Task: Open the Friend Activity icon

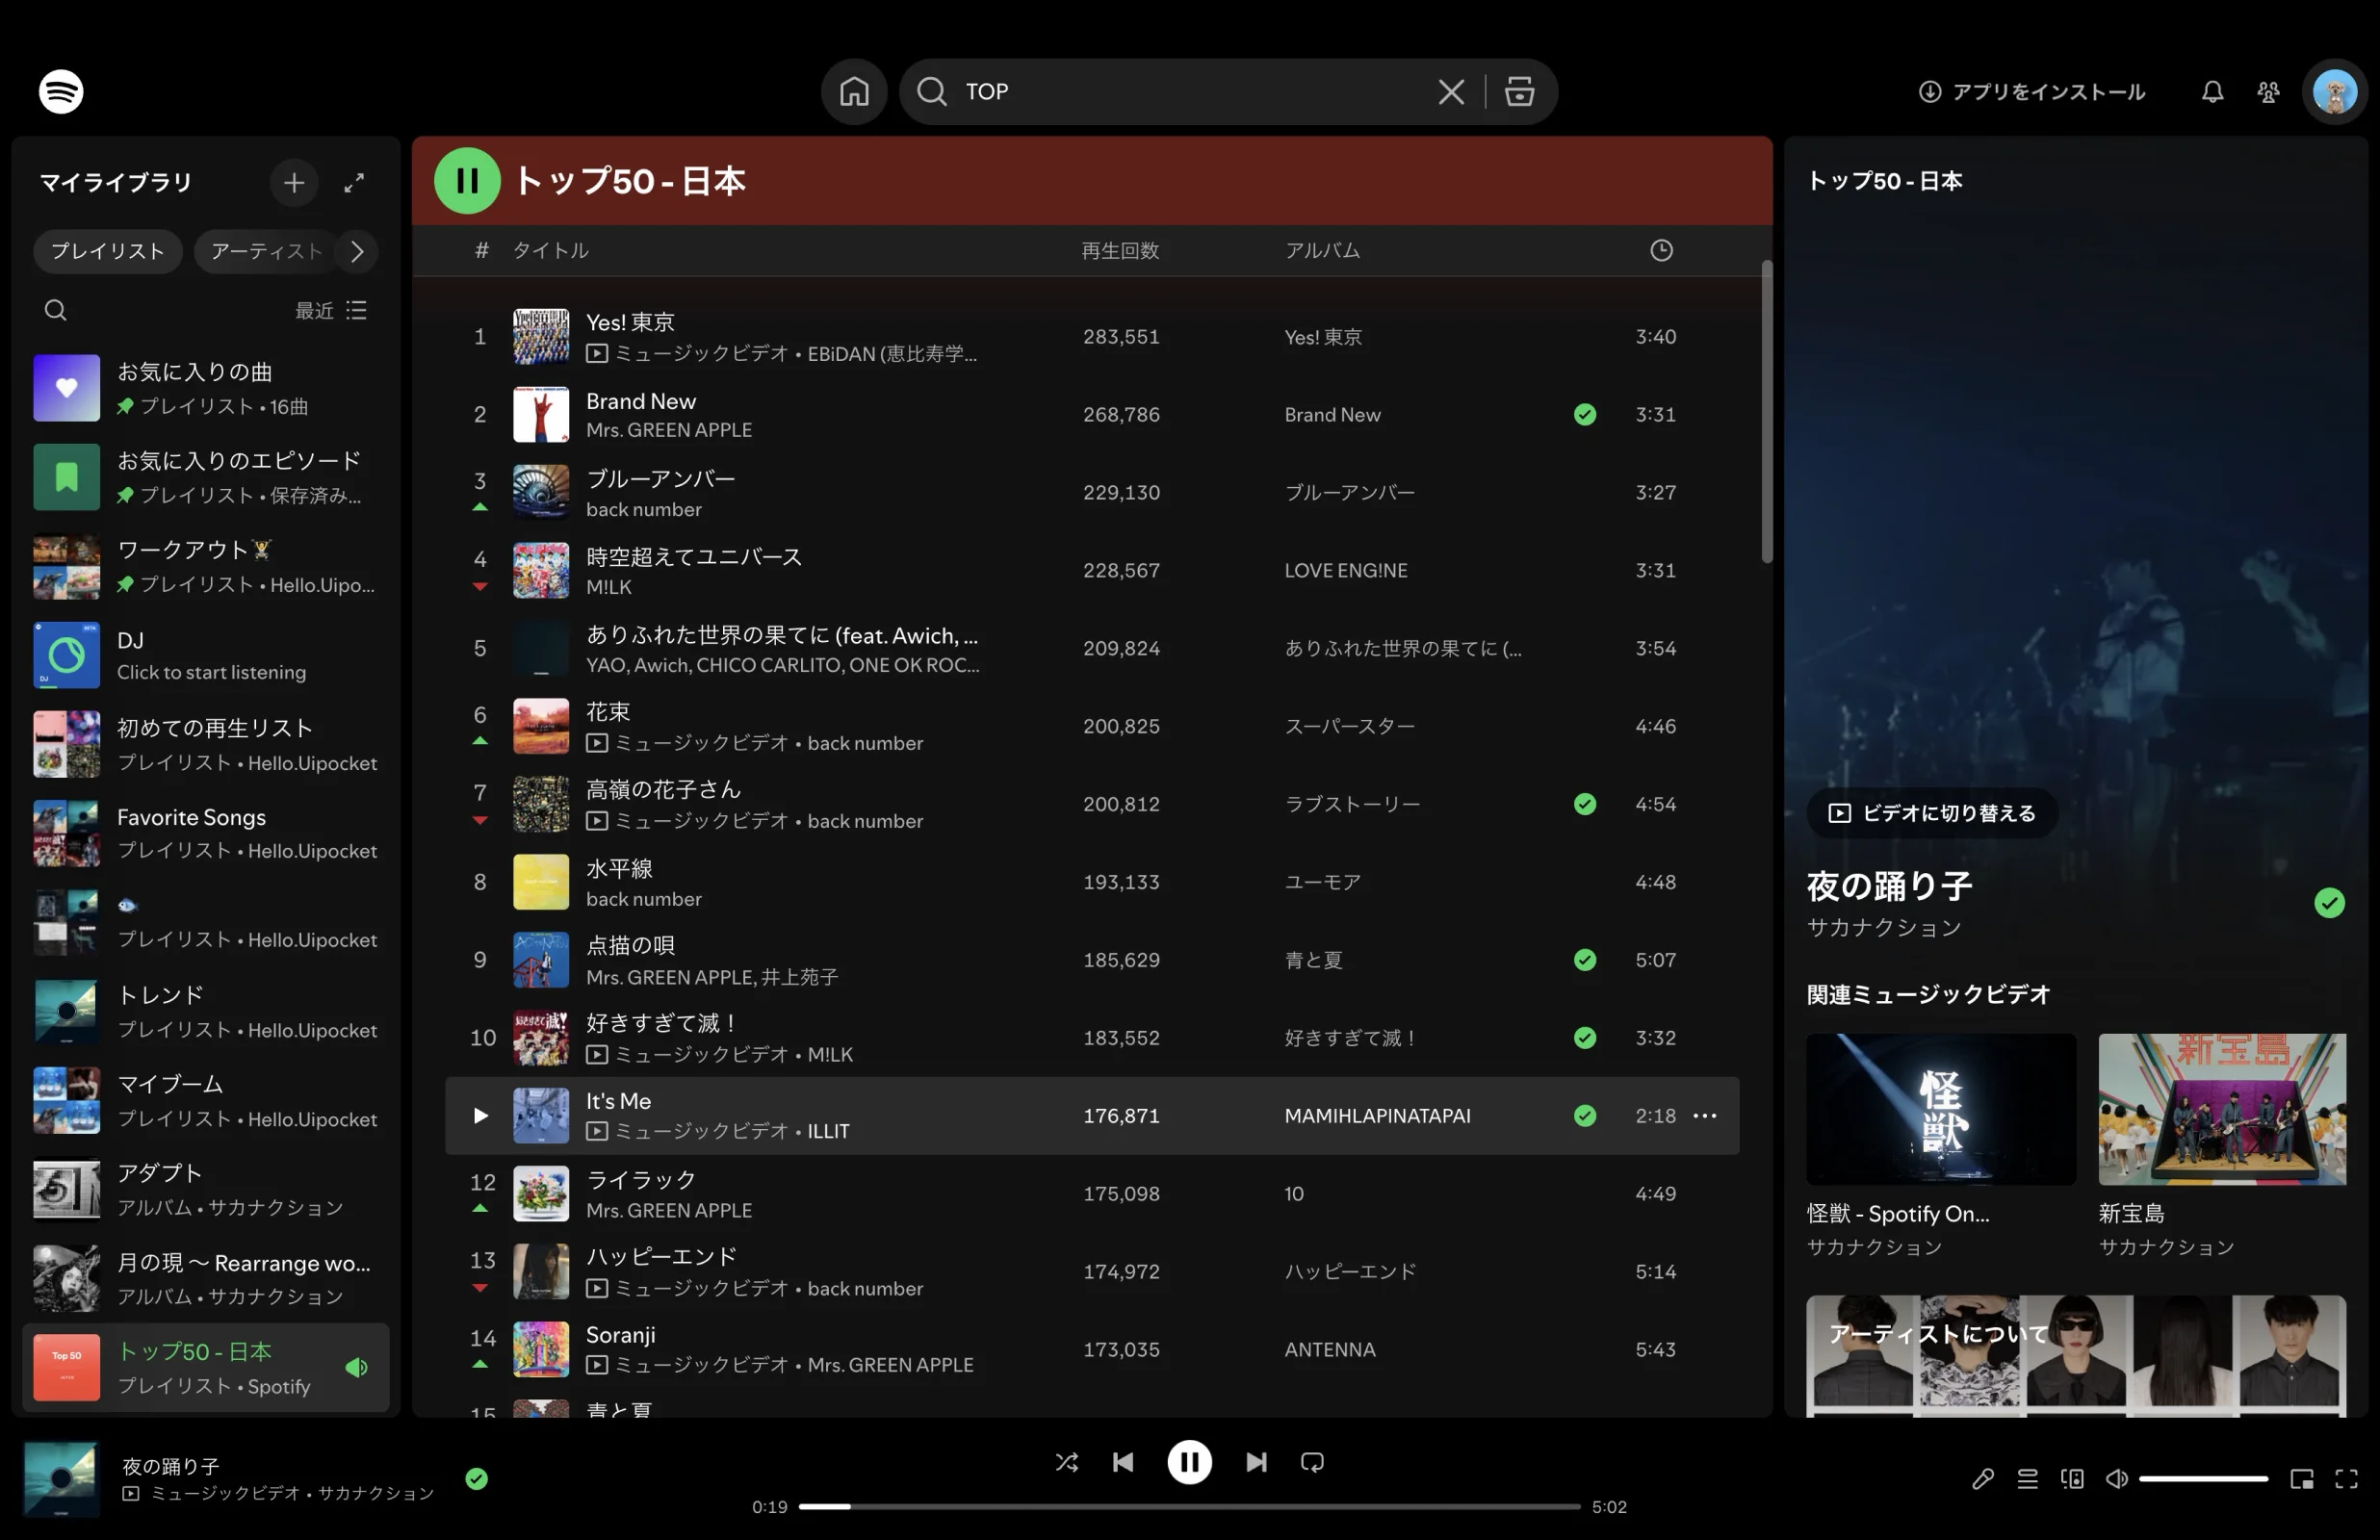Action: pyautogui.click(x=2268, y=92)
